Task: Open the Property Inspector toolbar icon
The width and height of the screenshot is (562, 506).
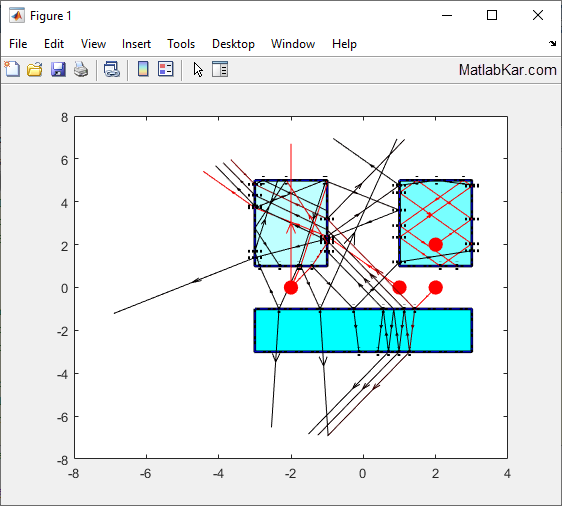Action: point(220,69)
